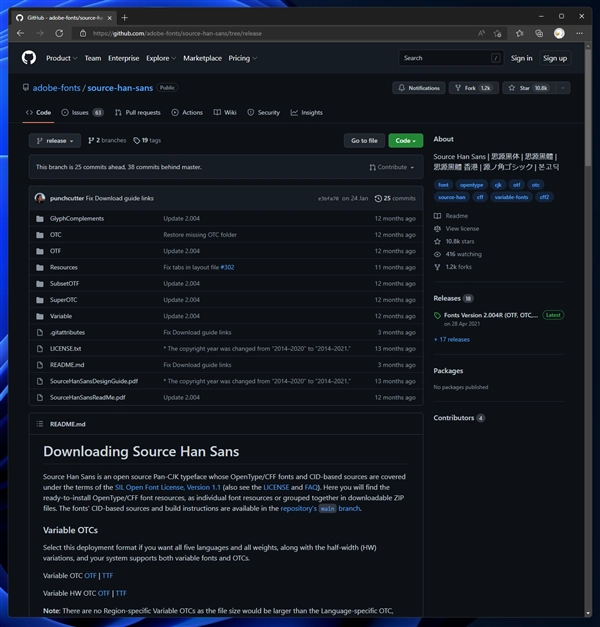Open the Team page

click(x=93, y=58)
